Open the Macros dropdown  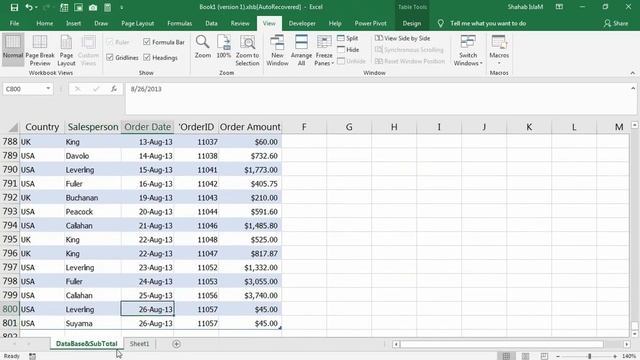[x=499, y=50]
